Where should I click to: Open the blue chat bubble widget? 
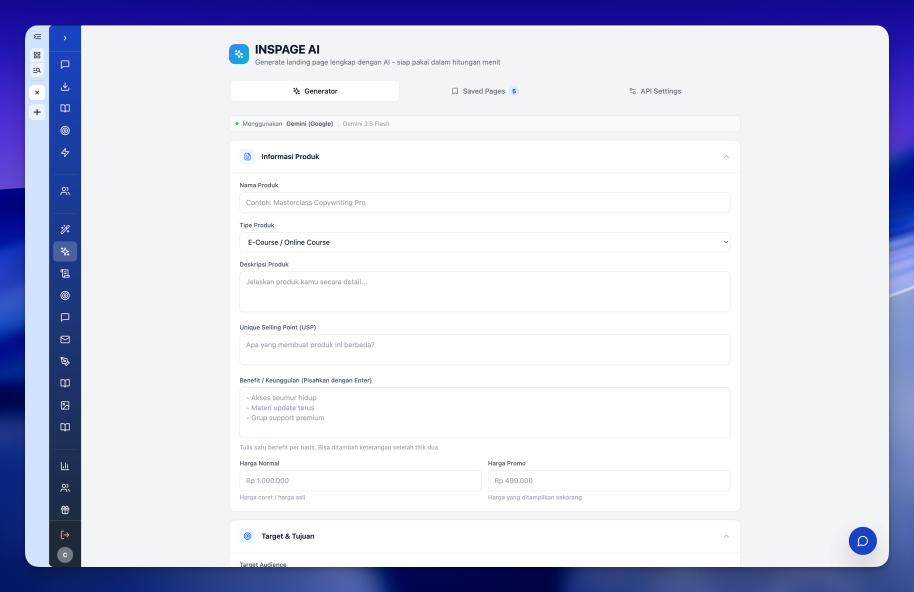click(862, 540)
